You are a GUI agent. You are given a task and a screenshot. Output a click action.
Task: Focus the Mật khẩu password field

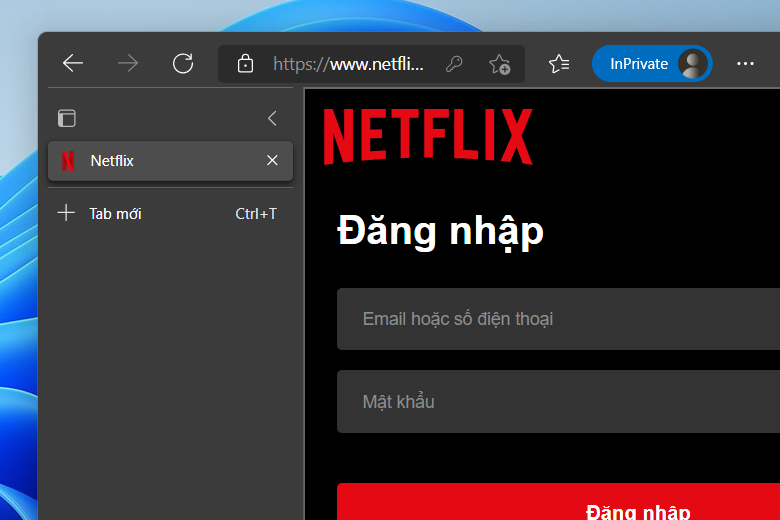[558, 402]
